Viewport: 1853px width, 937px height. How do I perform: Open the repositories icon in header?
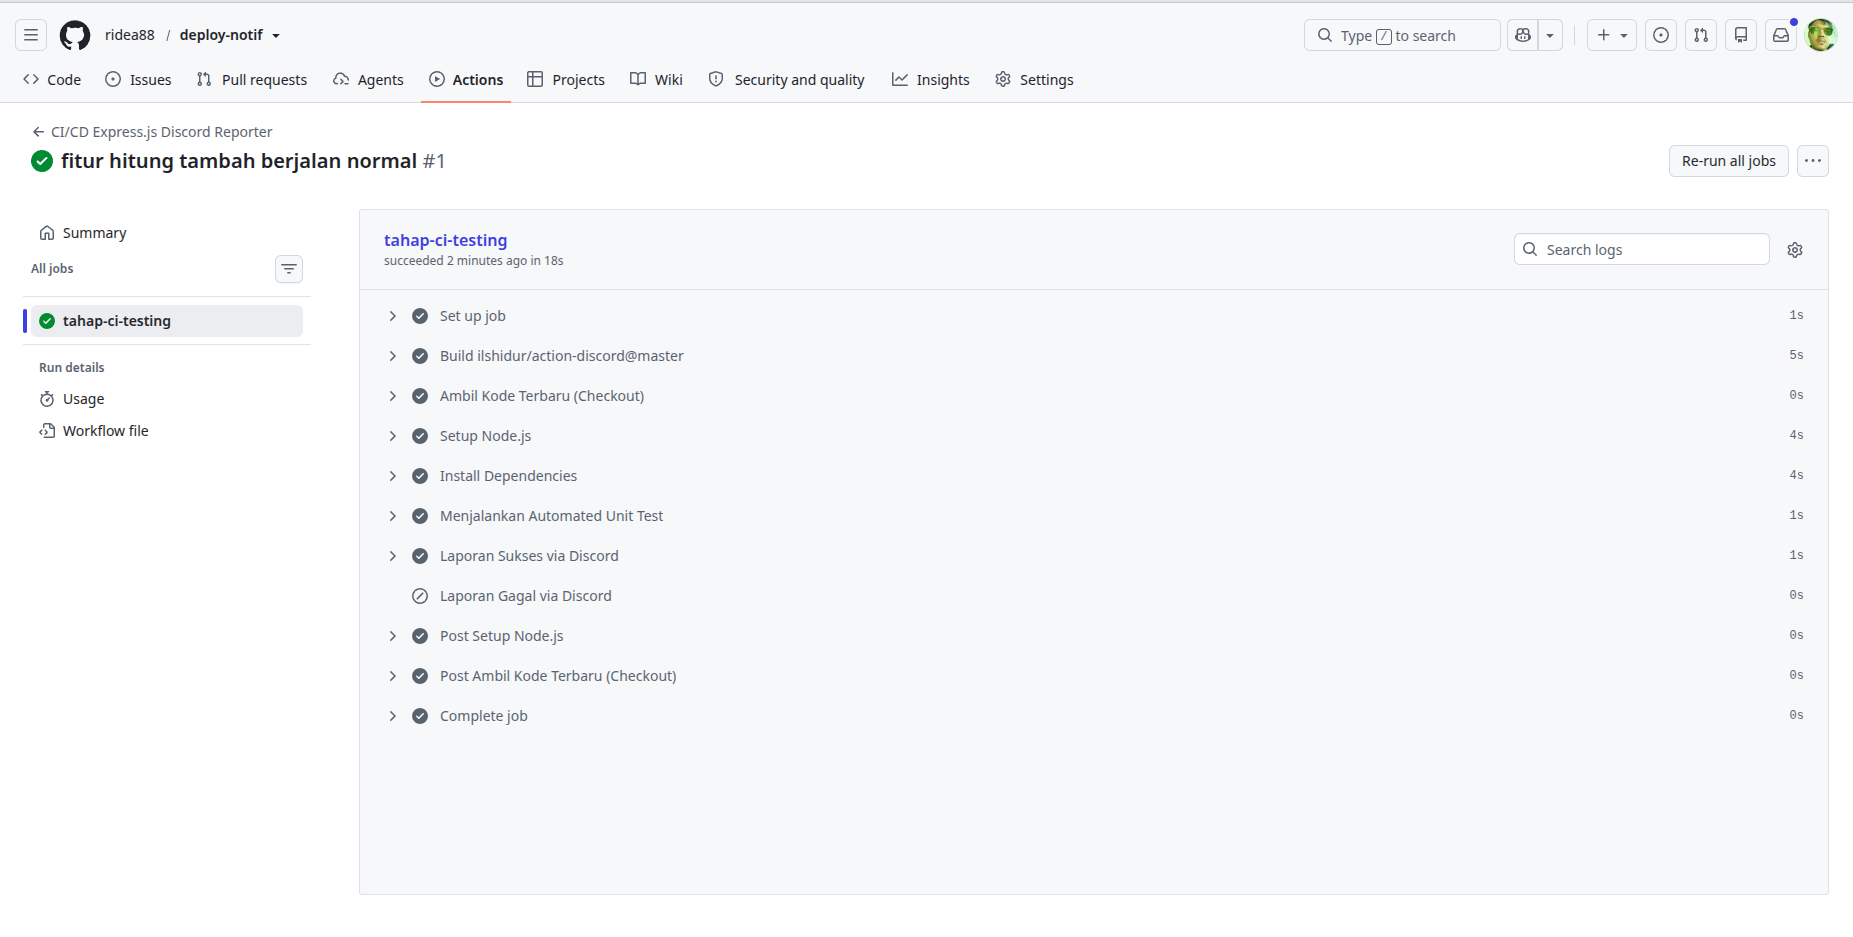(1741, 35)
